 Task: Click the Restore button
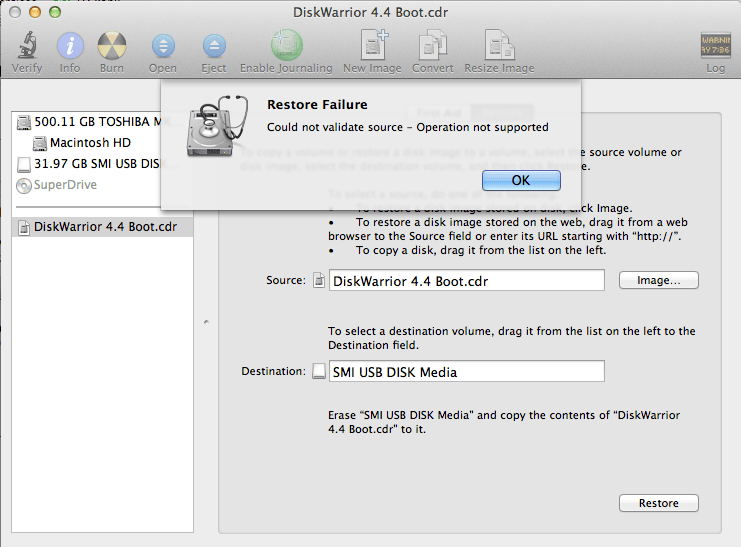pyautogui.click(x=658, y=503)
